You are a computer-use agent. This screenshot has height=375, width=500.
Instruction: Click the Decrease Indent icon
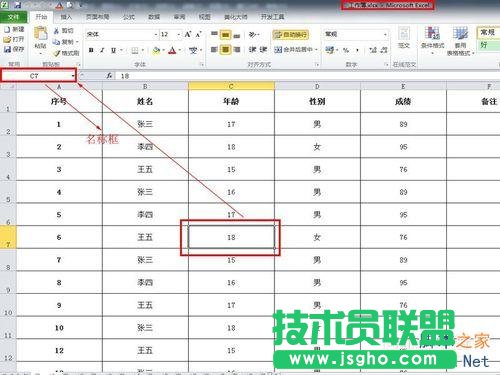tap(252, 50)
